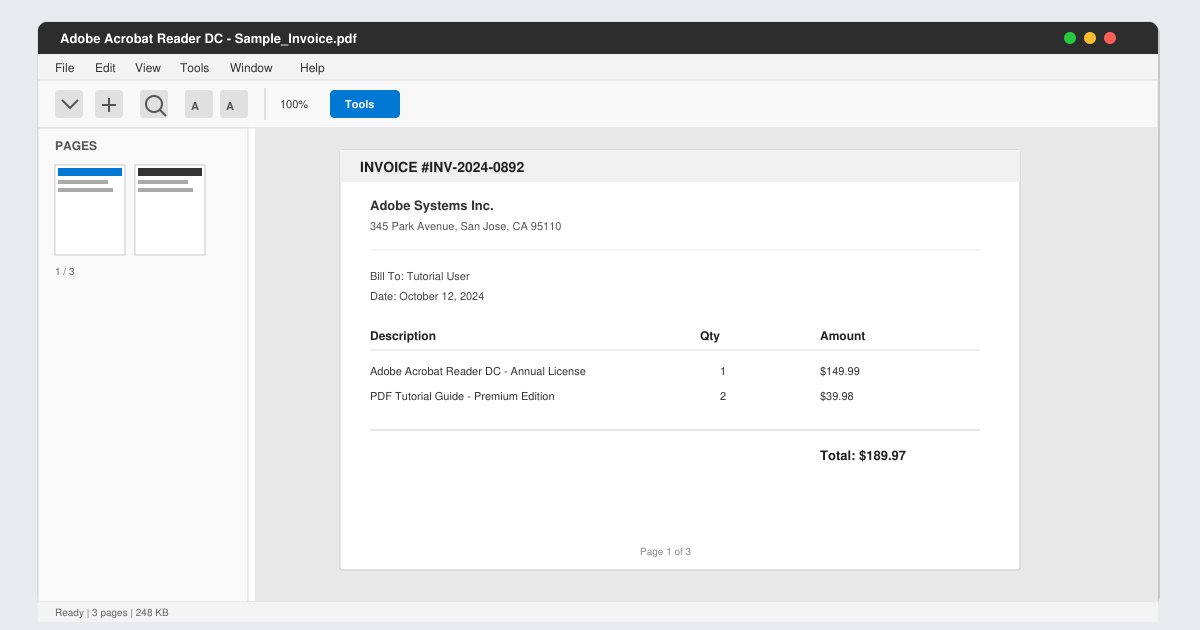Open the File menu
Screen dimensions: 1200x630
[x=65, y=68]
